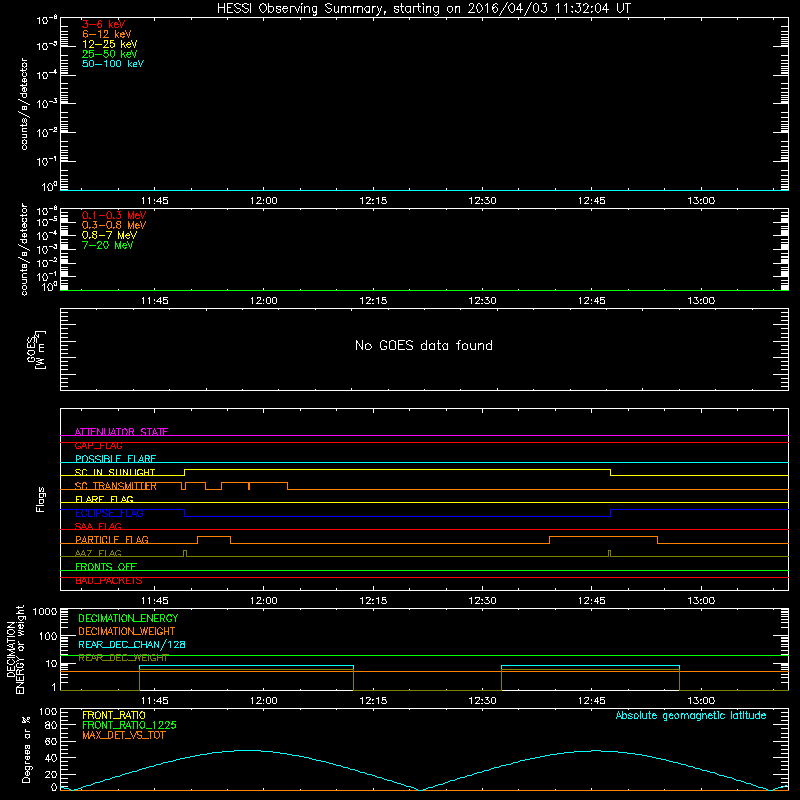Click the 12:30 tick label under decimation panel
This screenshot has height=800, width=800.
(482, 701)
